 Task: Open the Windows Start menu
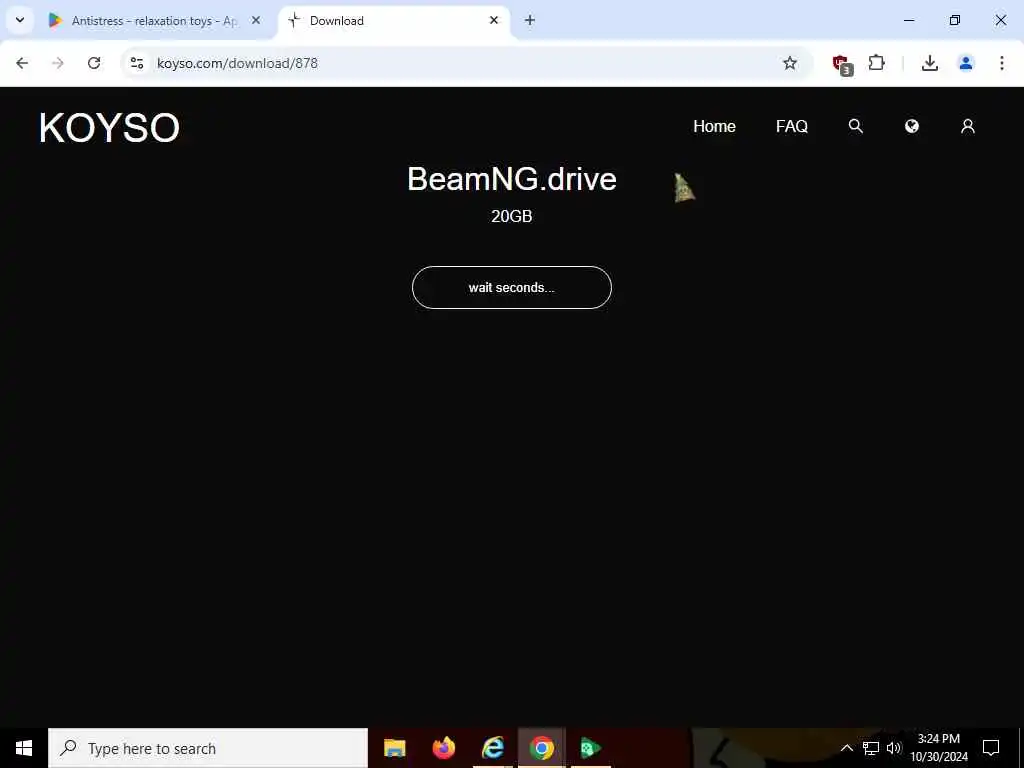pyautogui.click(x=24, y=748)
